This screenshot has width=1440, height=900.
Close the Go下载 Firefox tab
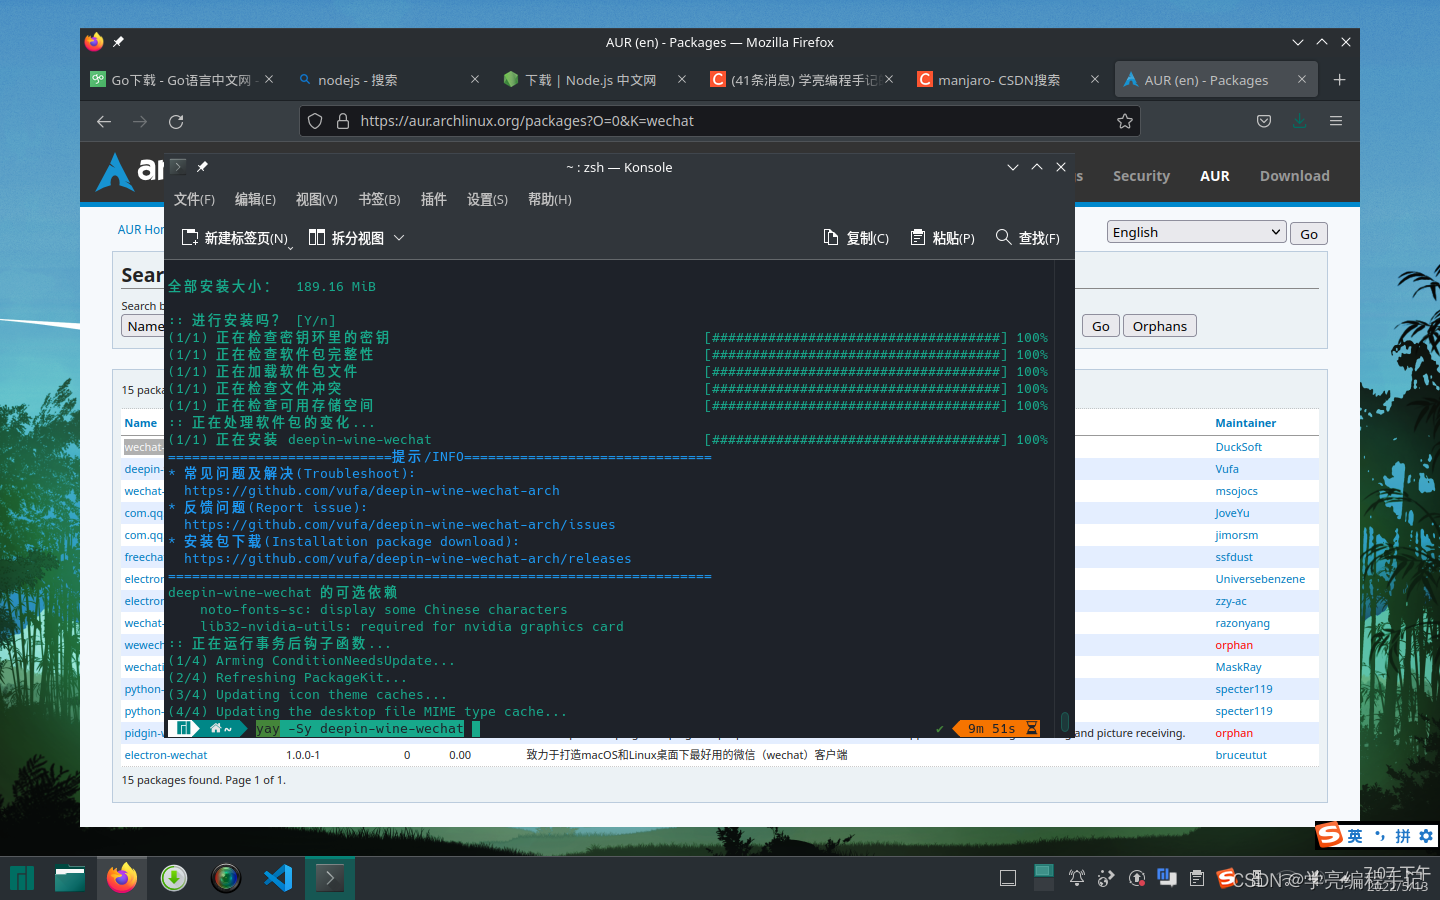[269, 79]
